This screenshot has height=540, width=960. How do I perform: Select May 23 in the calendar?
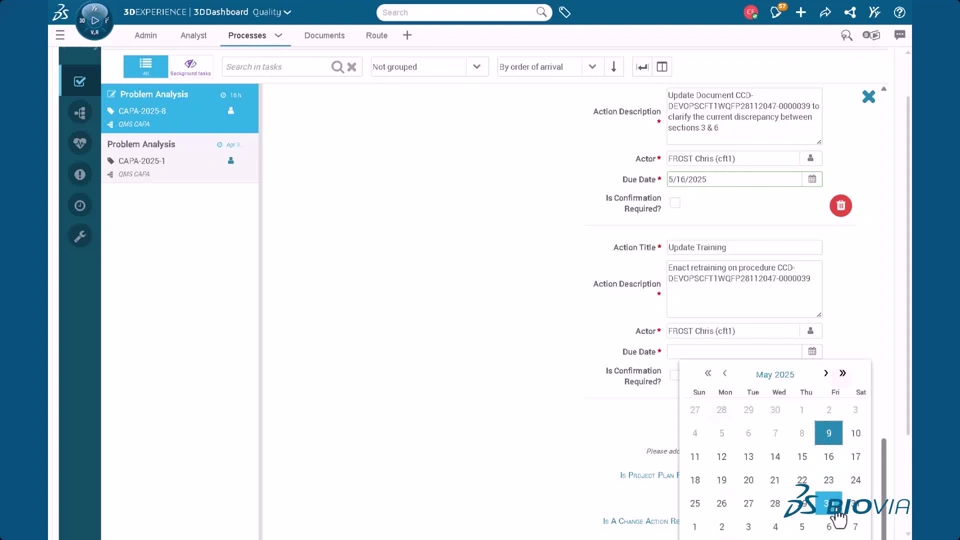coord(828,480)
